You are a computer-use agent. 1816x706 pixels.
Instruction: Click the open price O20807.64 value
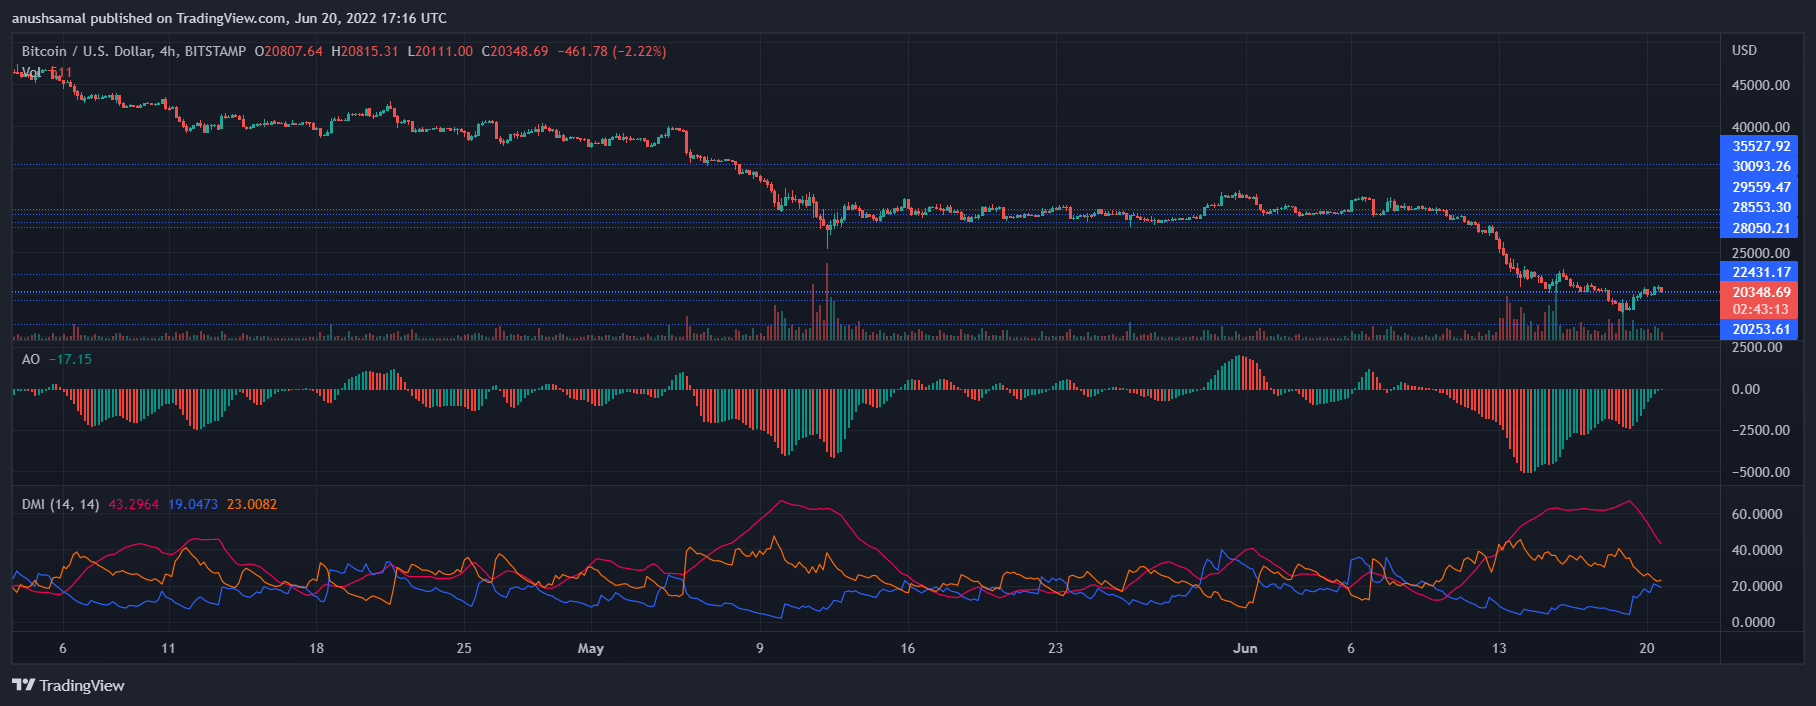[x=289, y=51]
